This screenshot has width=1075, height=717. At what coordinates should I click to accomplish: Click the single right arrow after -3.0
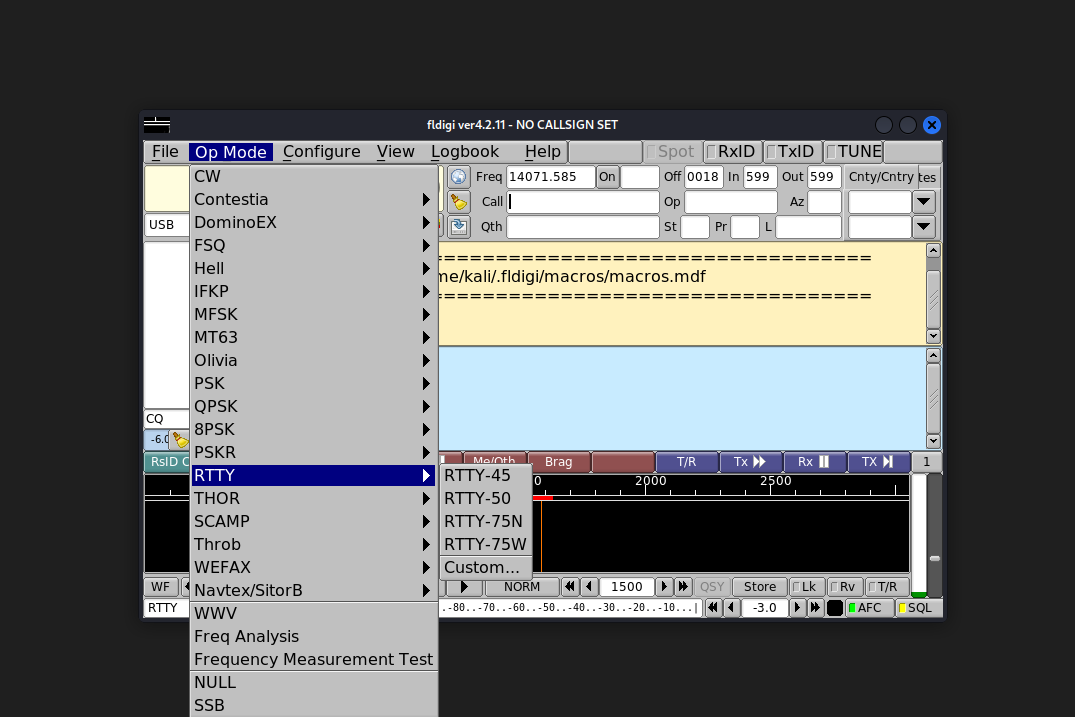point(797,607)
